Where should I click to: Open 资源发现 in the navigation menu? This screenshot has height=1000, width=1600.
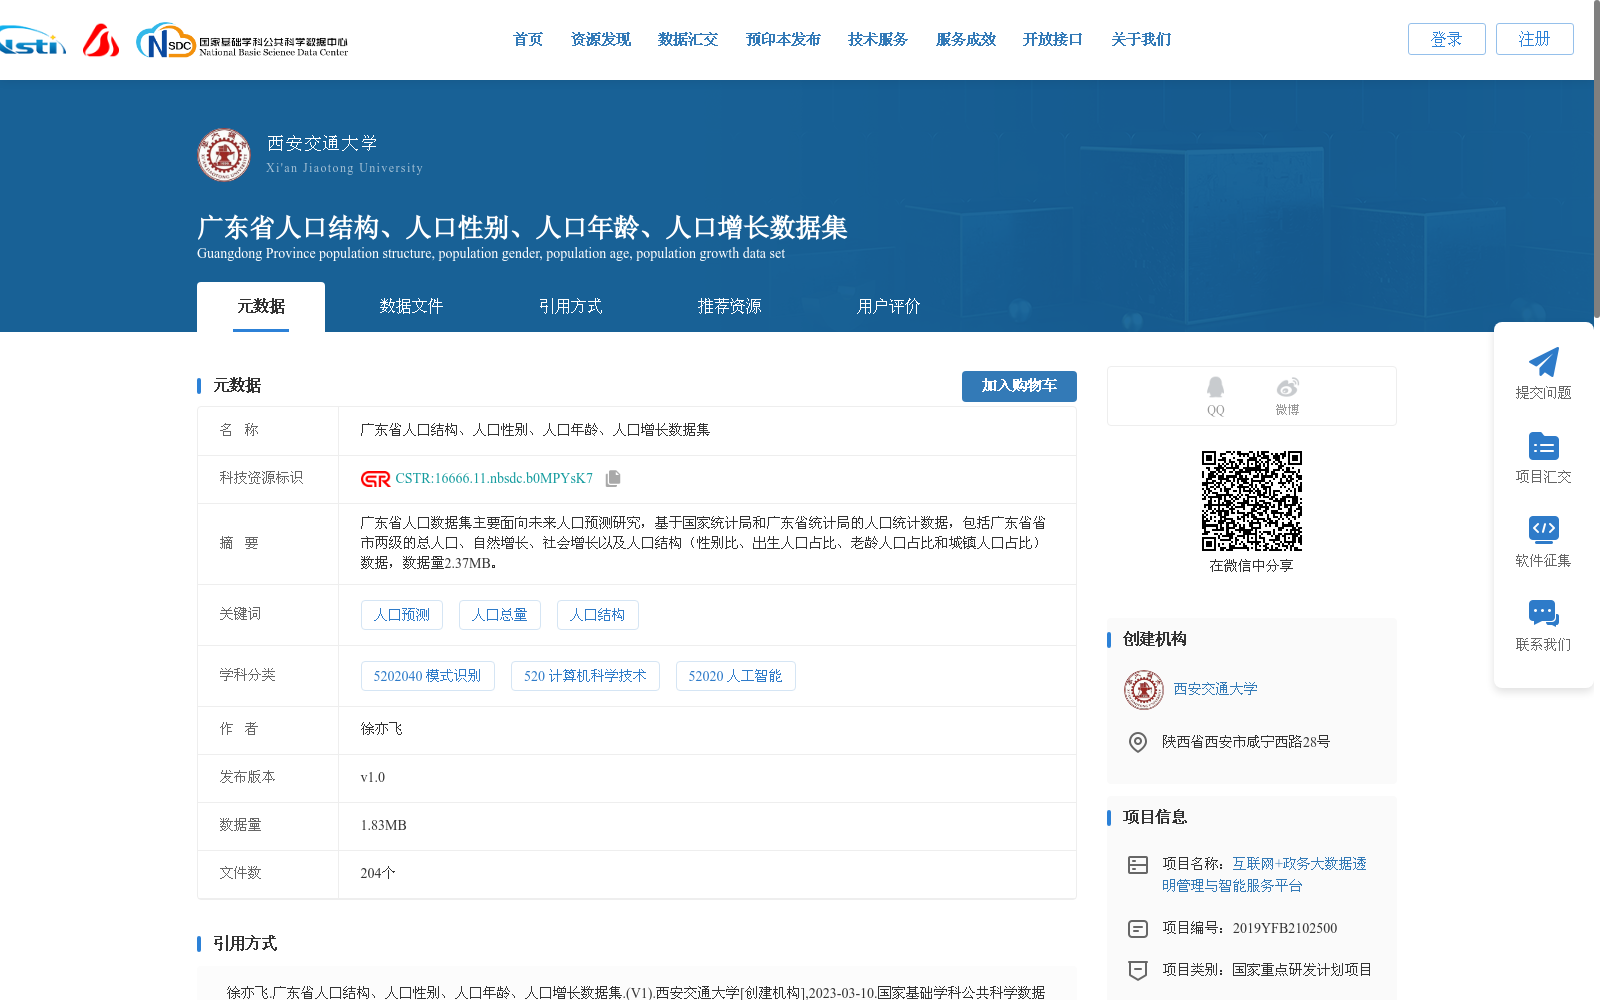coord(600,39)
